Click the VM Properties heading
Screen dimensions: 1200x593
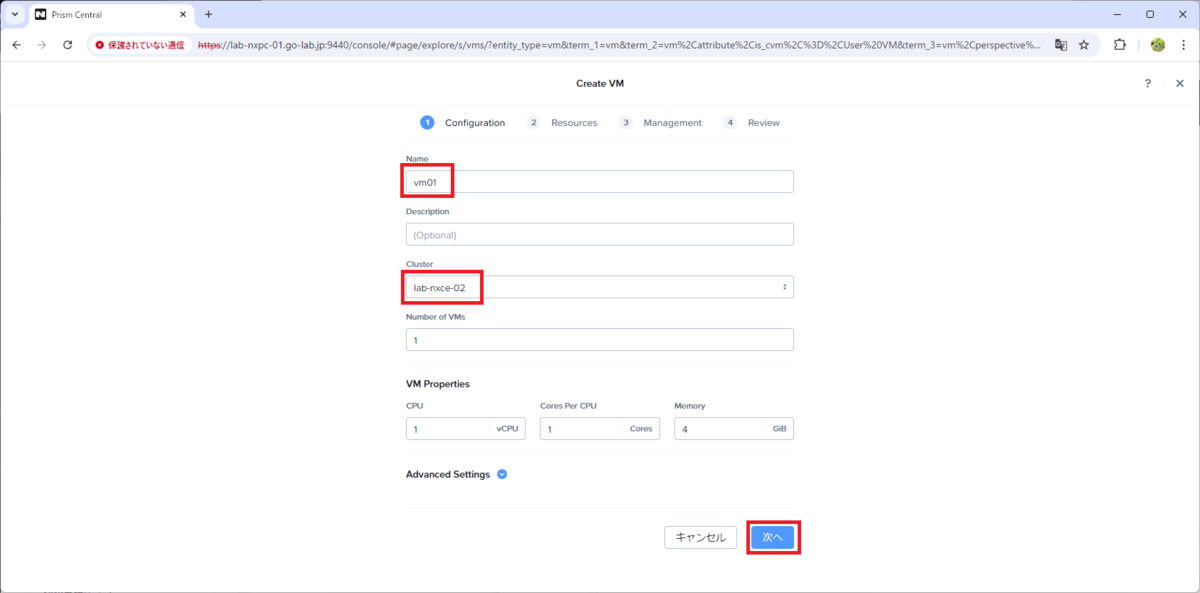438,384
